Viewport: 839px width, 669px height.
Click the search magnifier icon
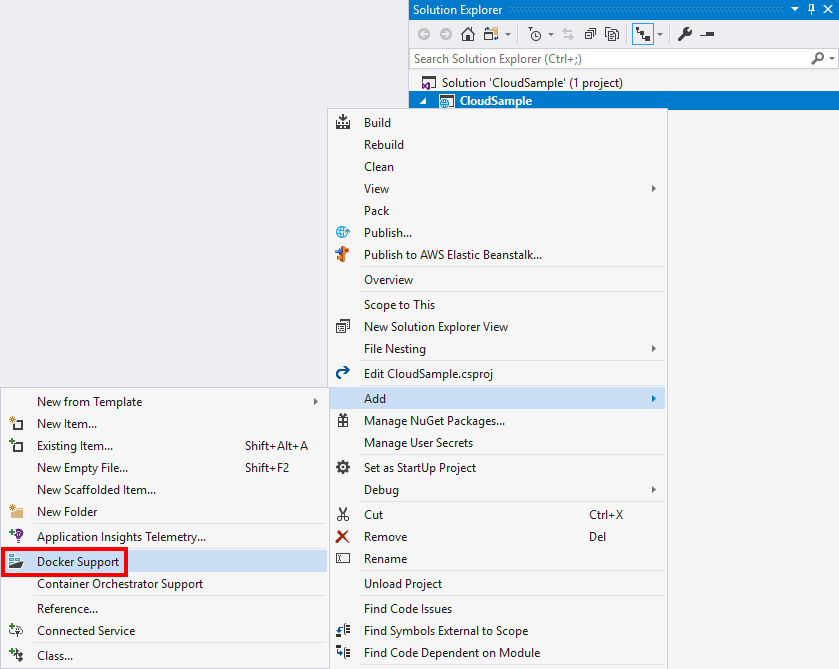pyautogui.click(x=818, y=58)
